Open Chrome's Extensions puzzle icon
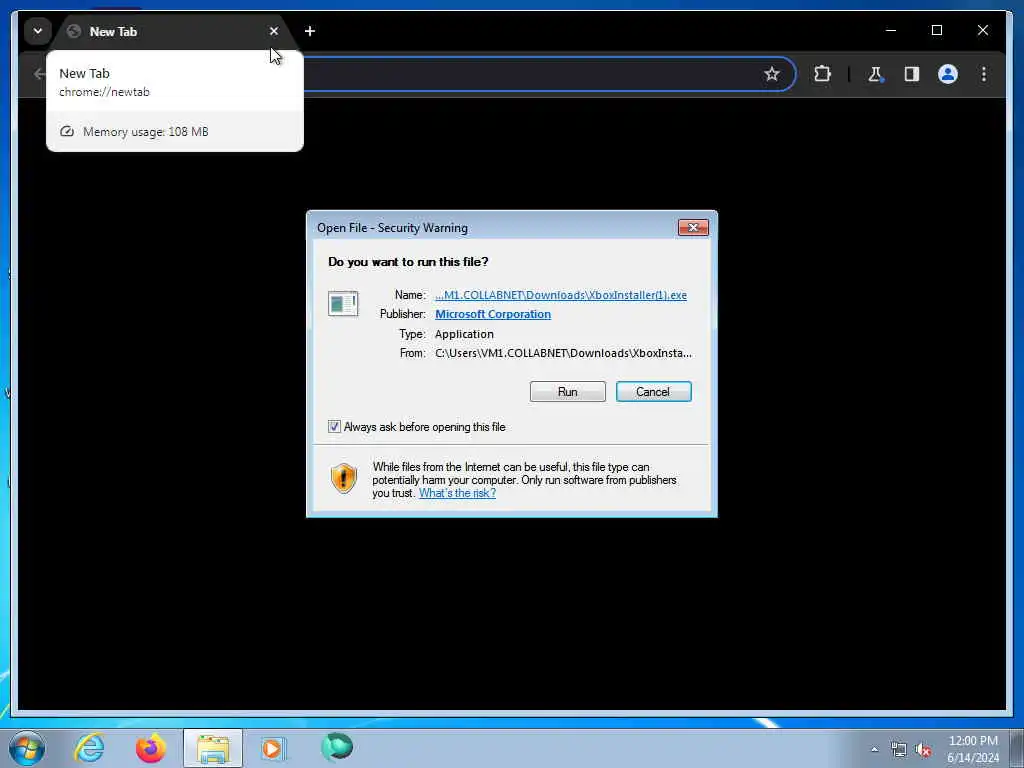The width and height of the screenshot is (1024, 768). click(x=822, y=74)
